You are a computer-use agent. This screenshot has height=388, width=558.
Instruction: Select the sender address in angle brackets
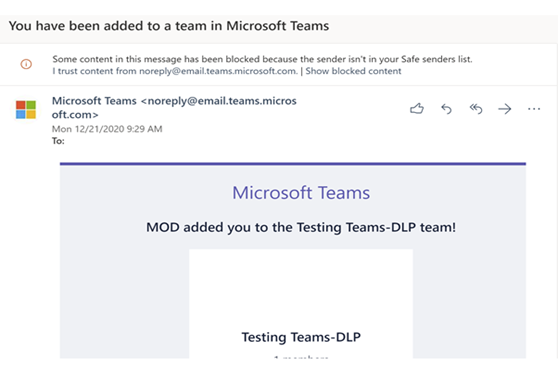[174, 108]
